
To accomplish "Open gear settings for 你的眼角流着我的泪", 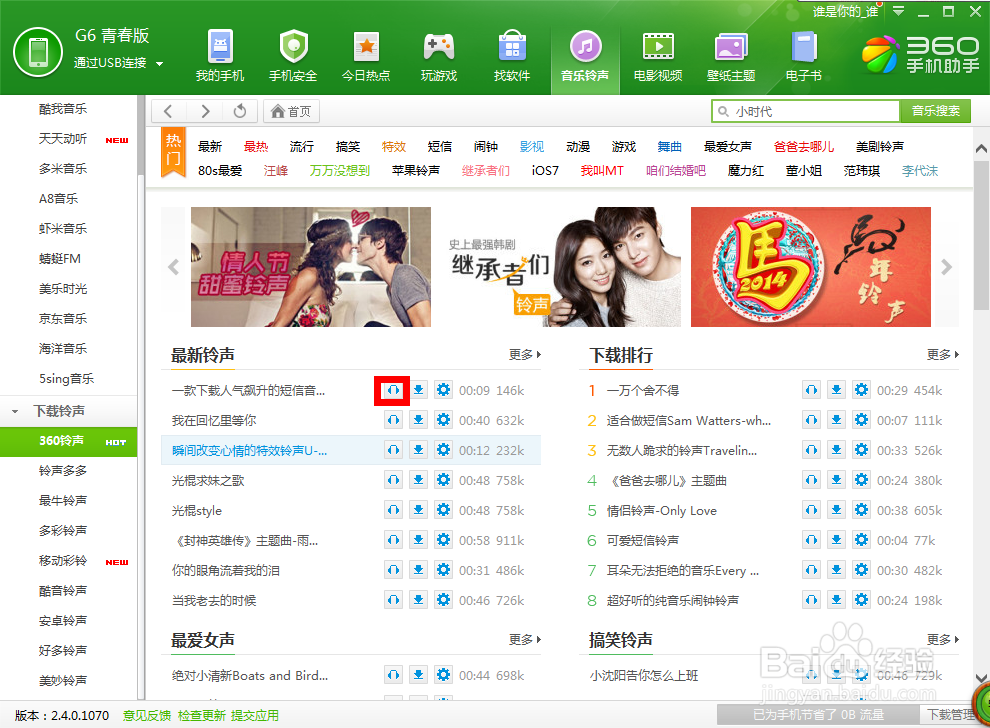I will click(x=443, y=570).
